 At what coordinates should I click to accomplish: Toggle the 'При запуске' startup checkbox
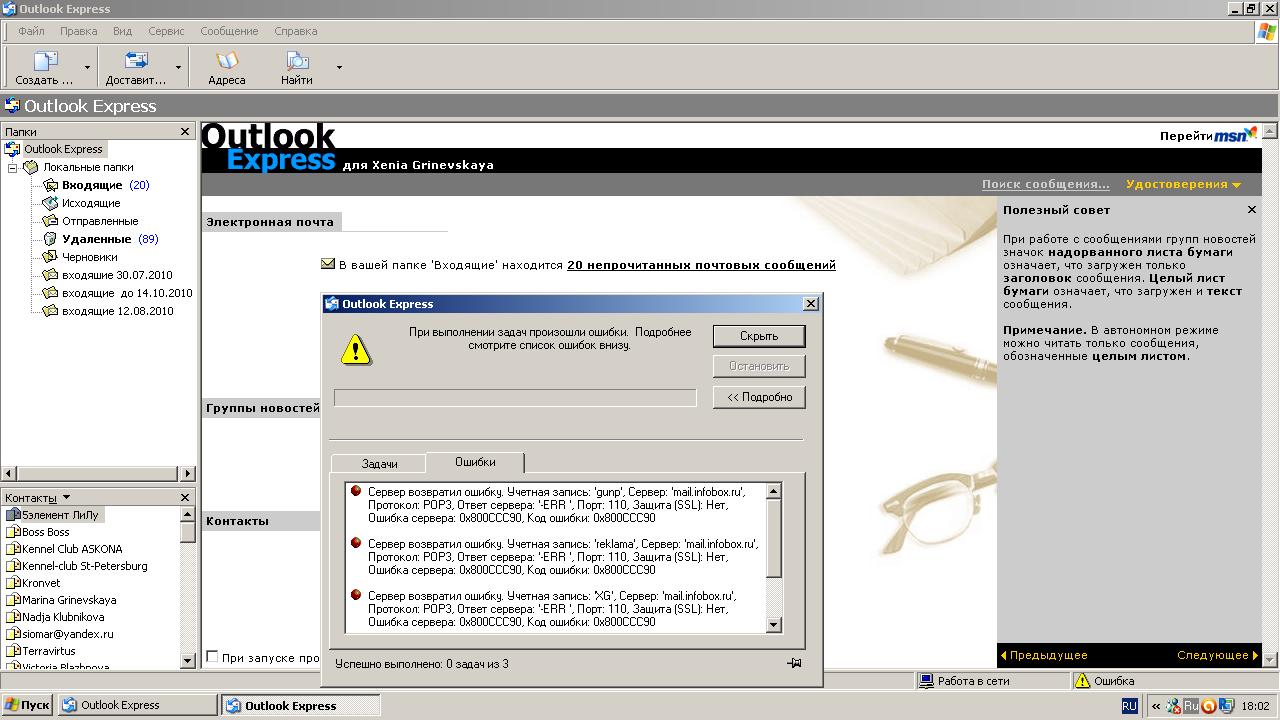tap(212, 657)
